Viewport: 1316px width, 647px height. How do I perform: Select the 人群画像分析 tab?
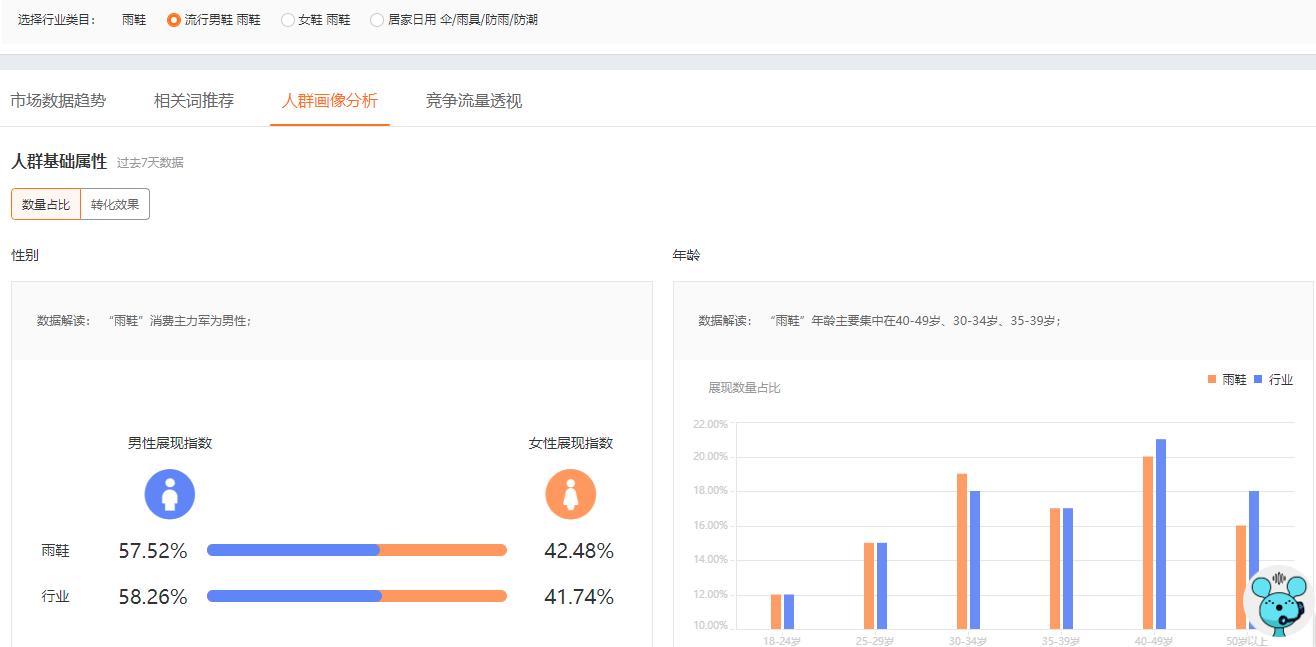pyautogui.click(x=329, y=100)
